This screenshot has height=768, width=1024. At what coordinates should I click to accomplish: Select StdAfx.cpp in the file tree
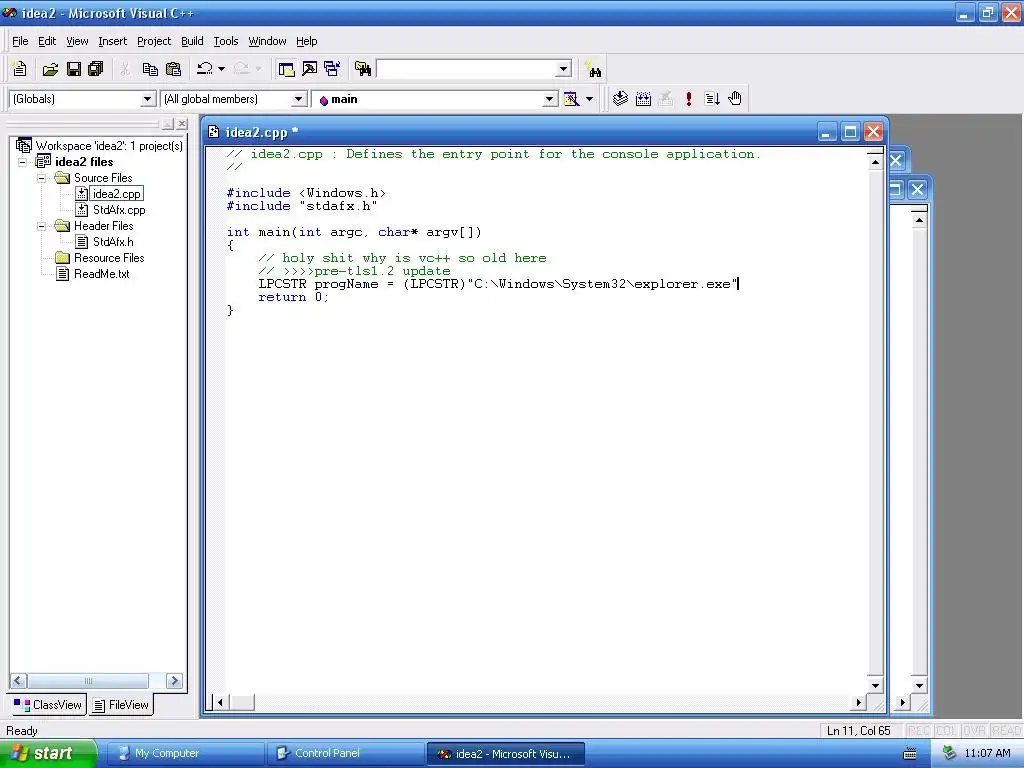point(119,210)
